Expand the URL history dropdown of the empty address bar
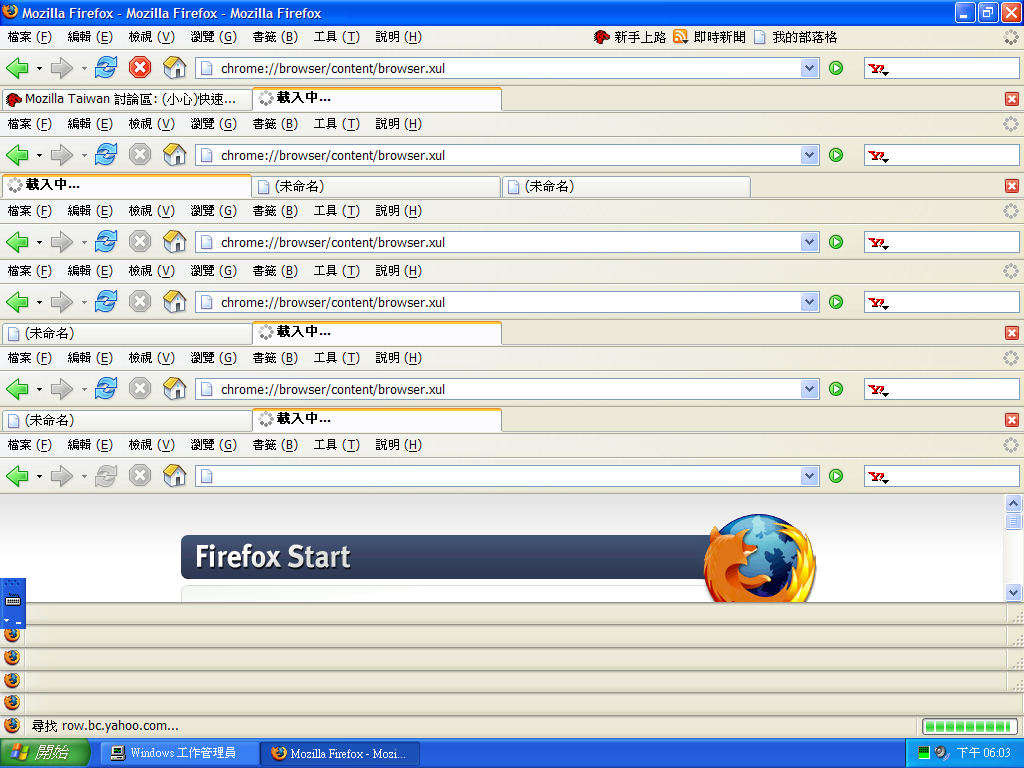Viewport: 1024px width, 768px height. point(810,476)
